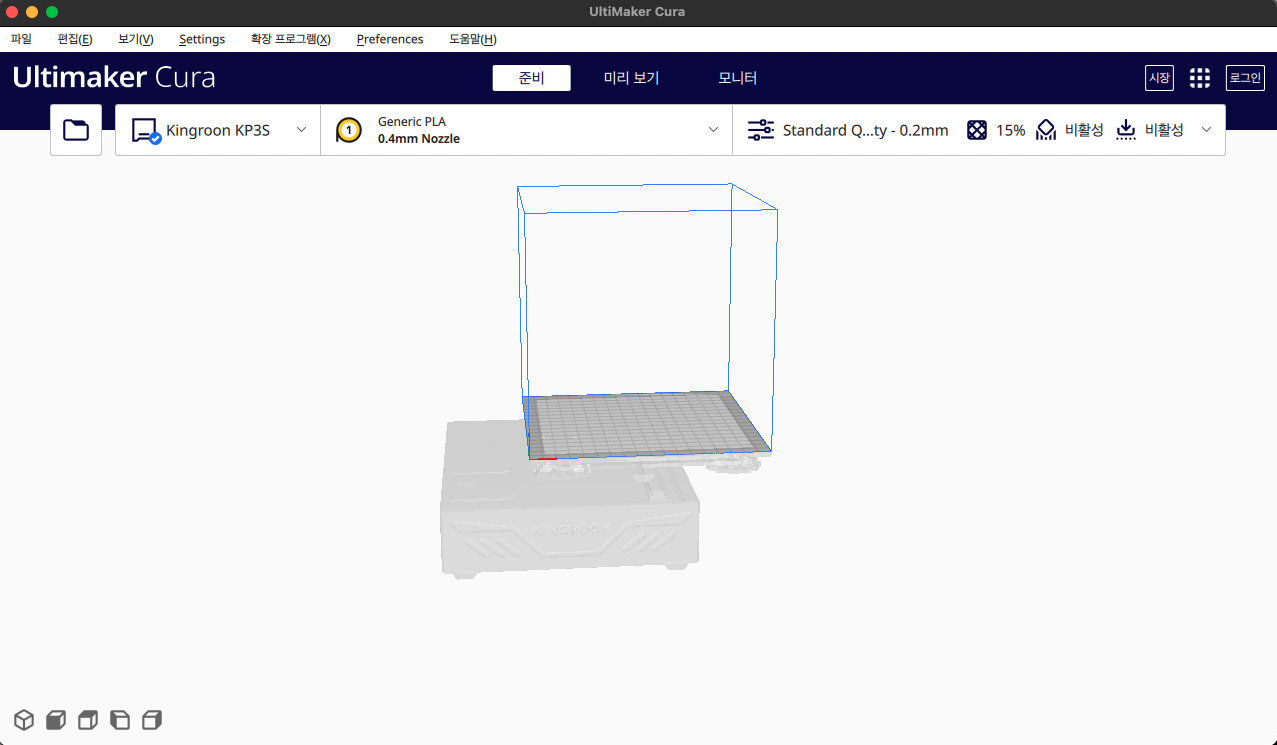Open the 파일 menu

click(x=21, y=39)
